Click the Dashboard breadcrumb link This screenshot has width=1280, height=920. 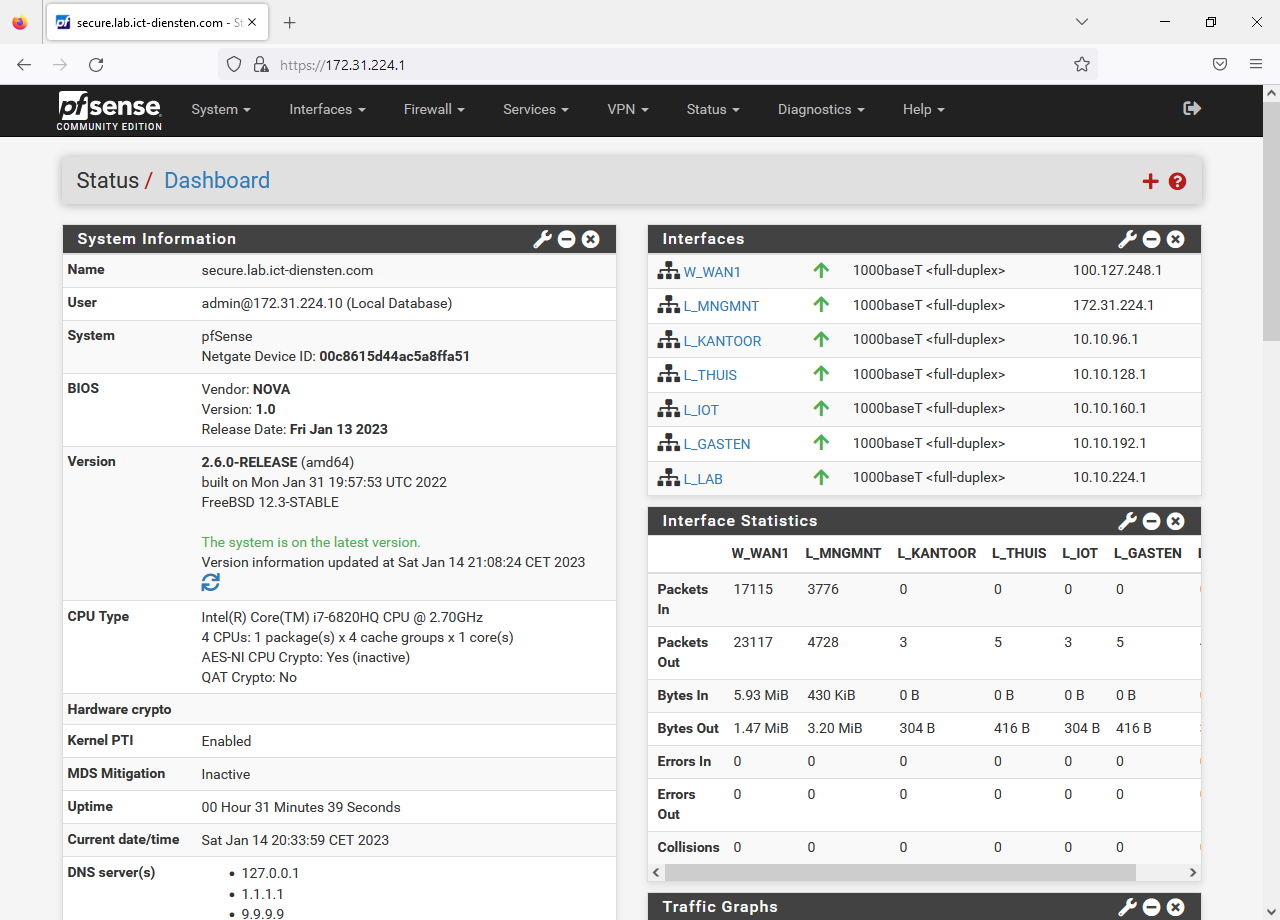[217, 181]
